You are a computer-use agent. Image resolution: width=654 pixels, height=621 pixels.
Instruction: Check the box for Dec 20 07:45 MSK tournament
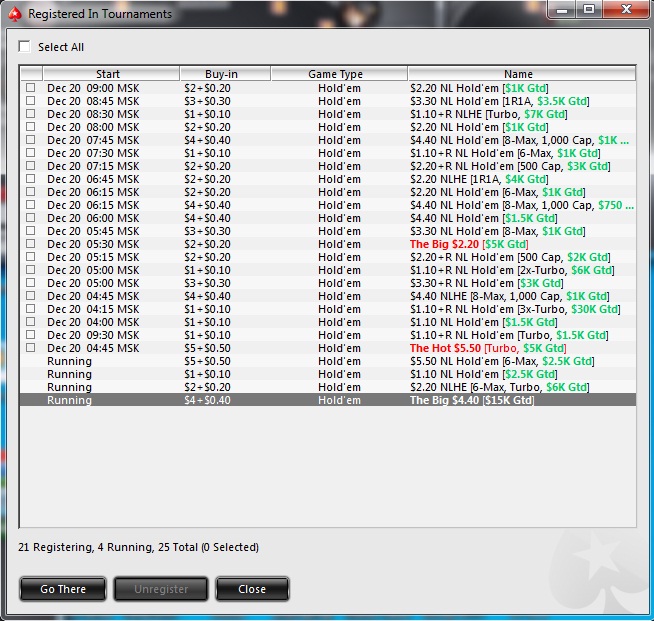(30, 140)
